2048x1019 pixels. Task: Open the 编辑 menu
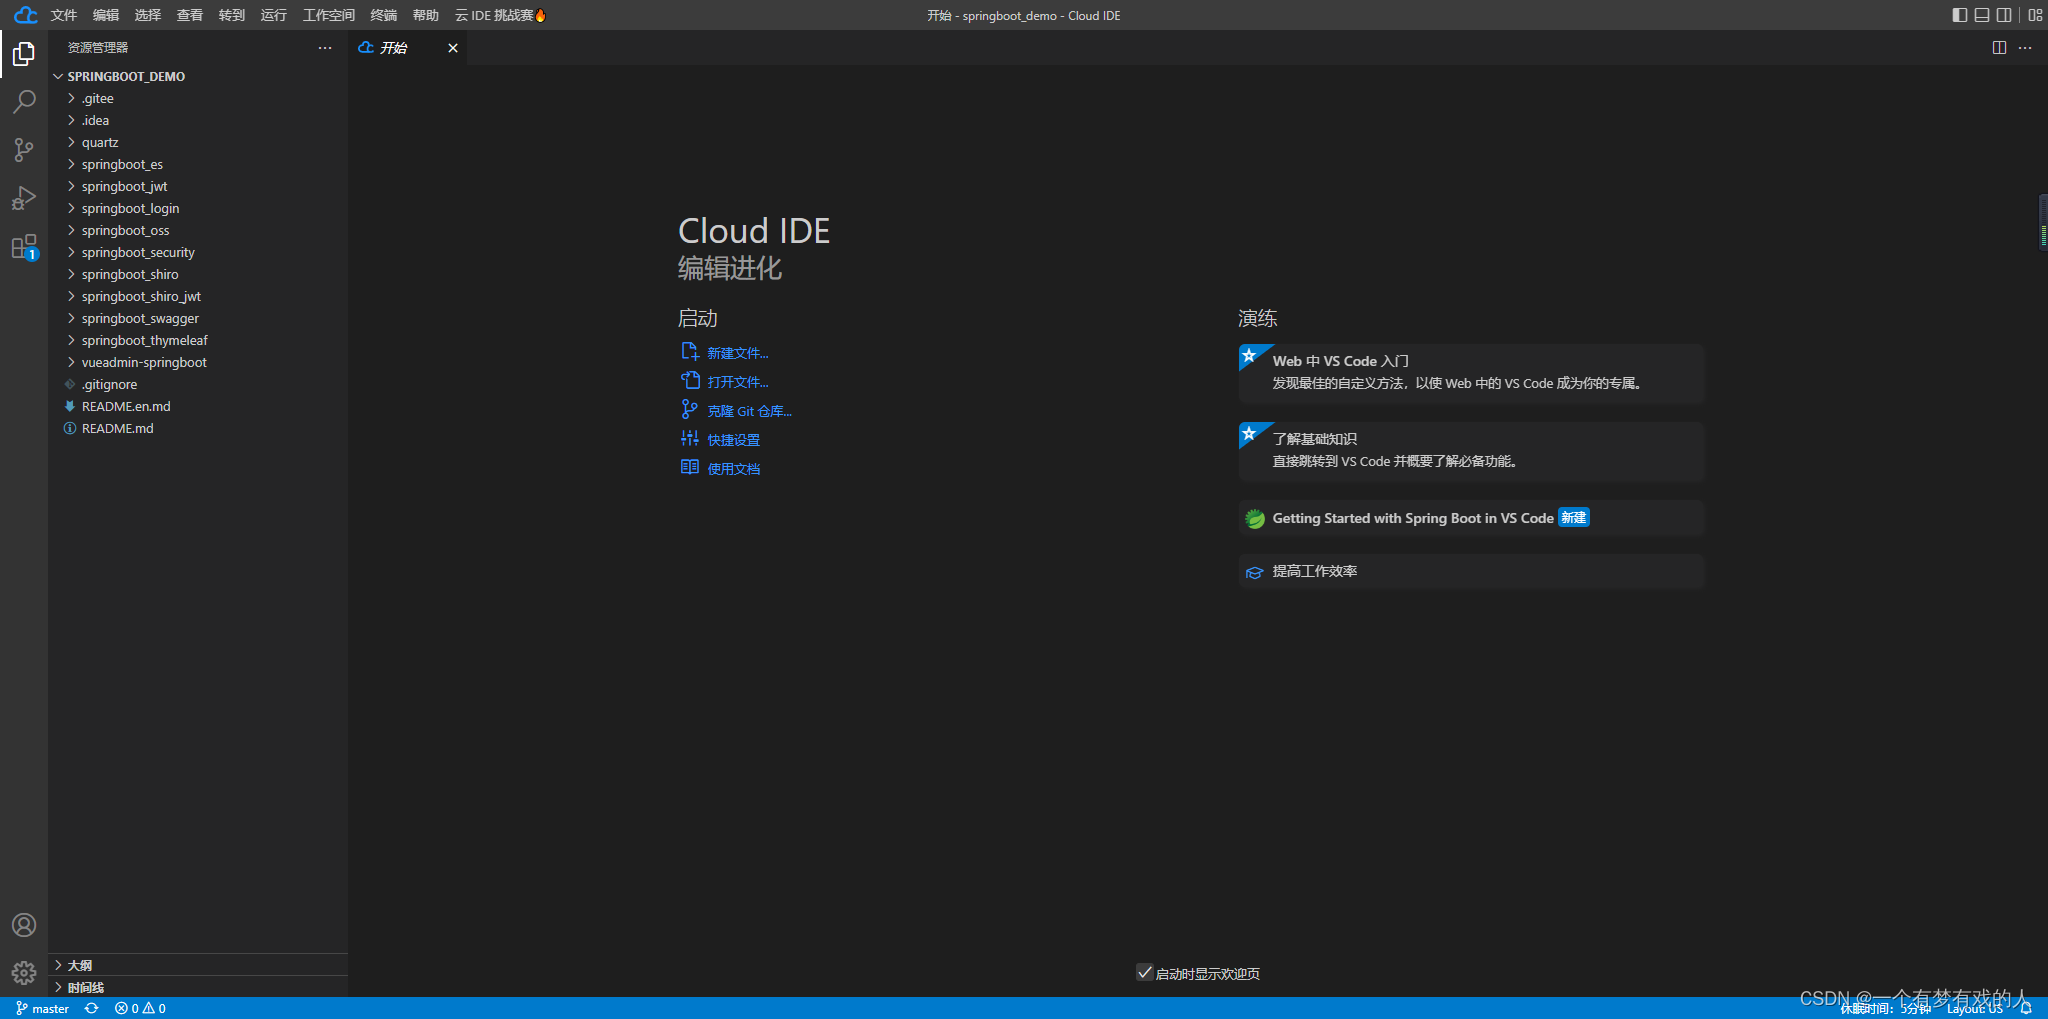106,15
